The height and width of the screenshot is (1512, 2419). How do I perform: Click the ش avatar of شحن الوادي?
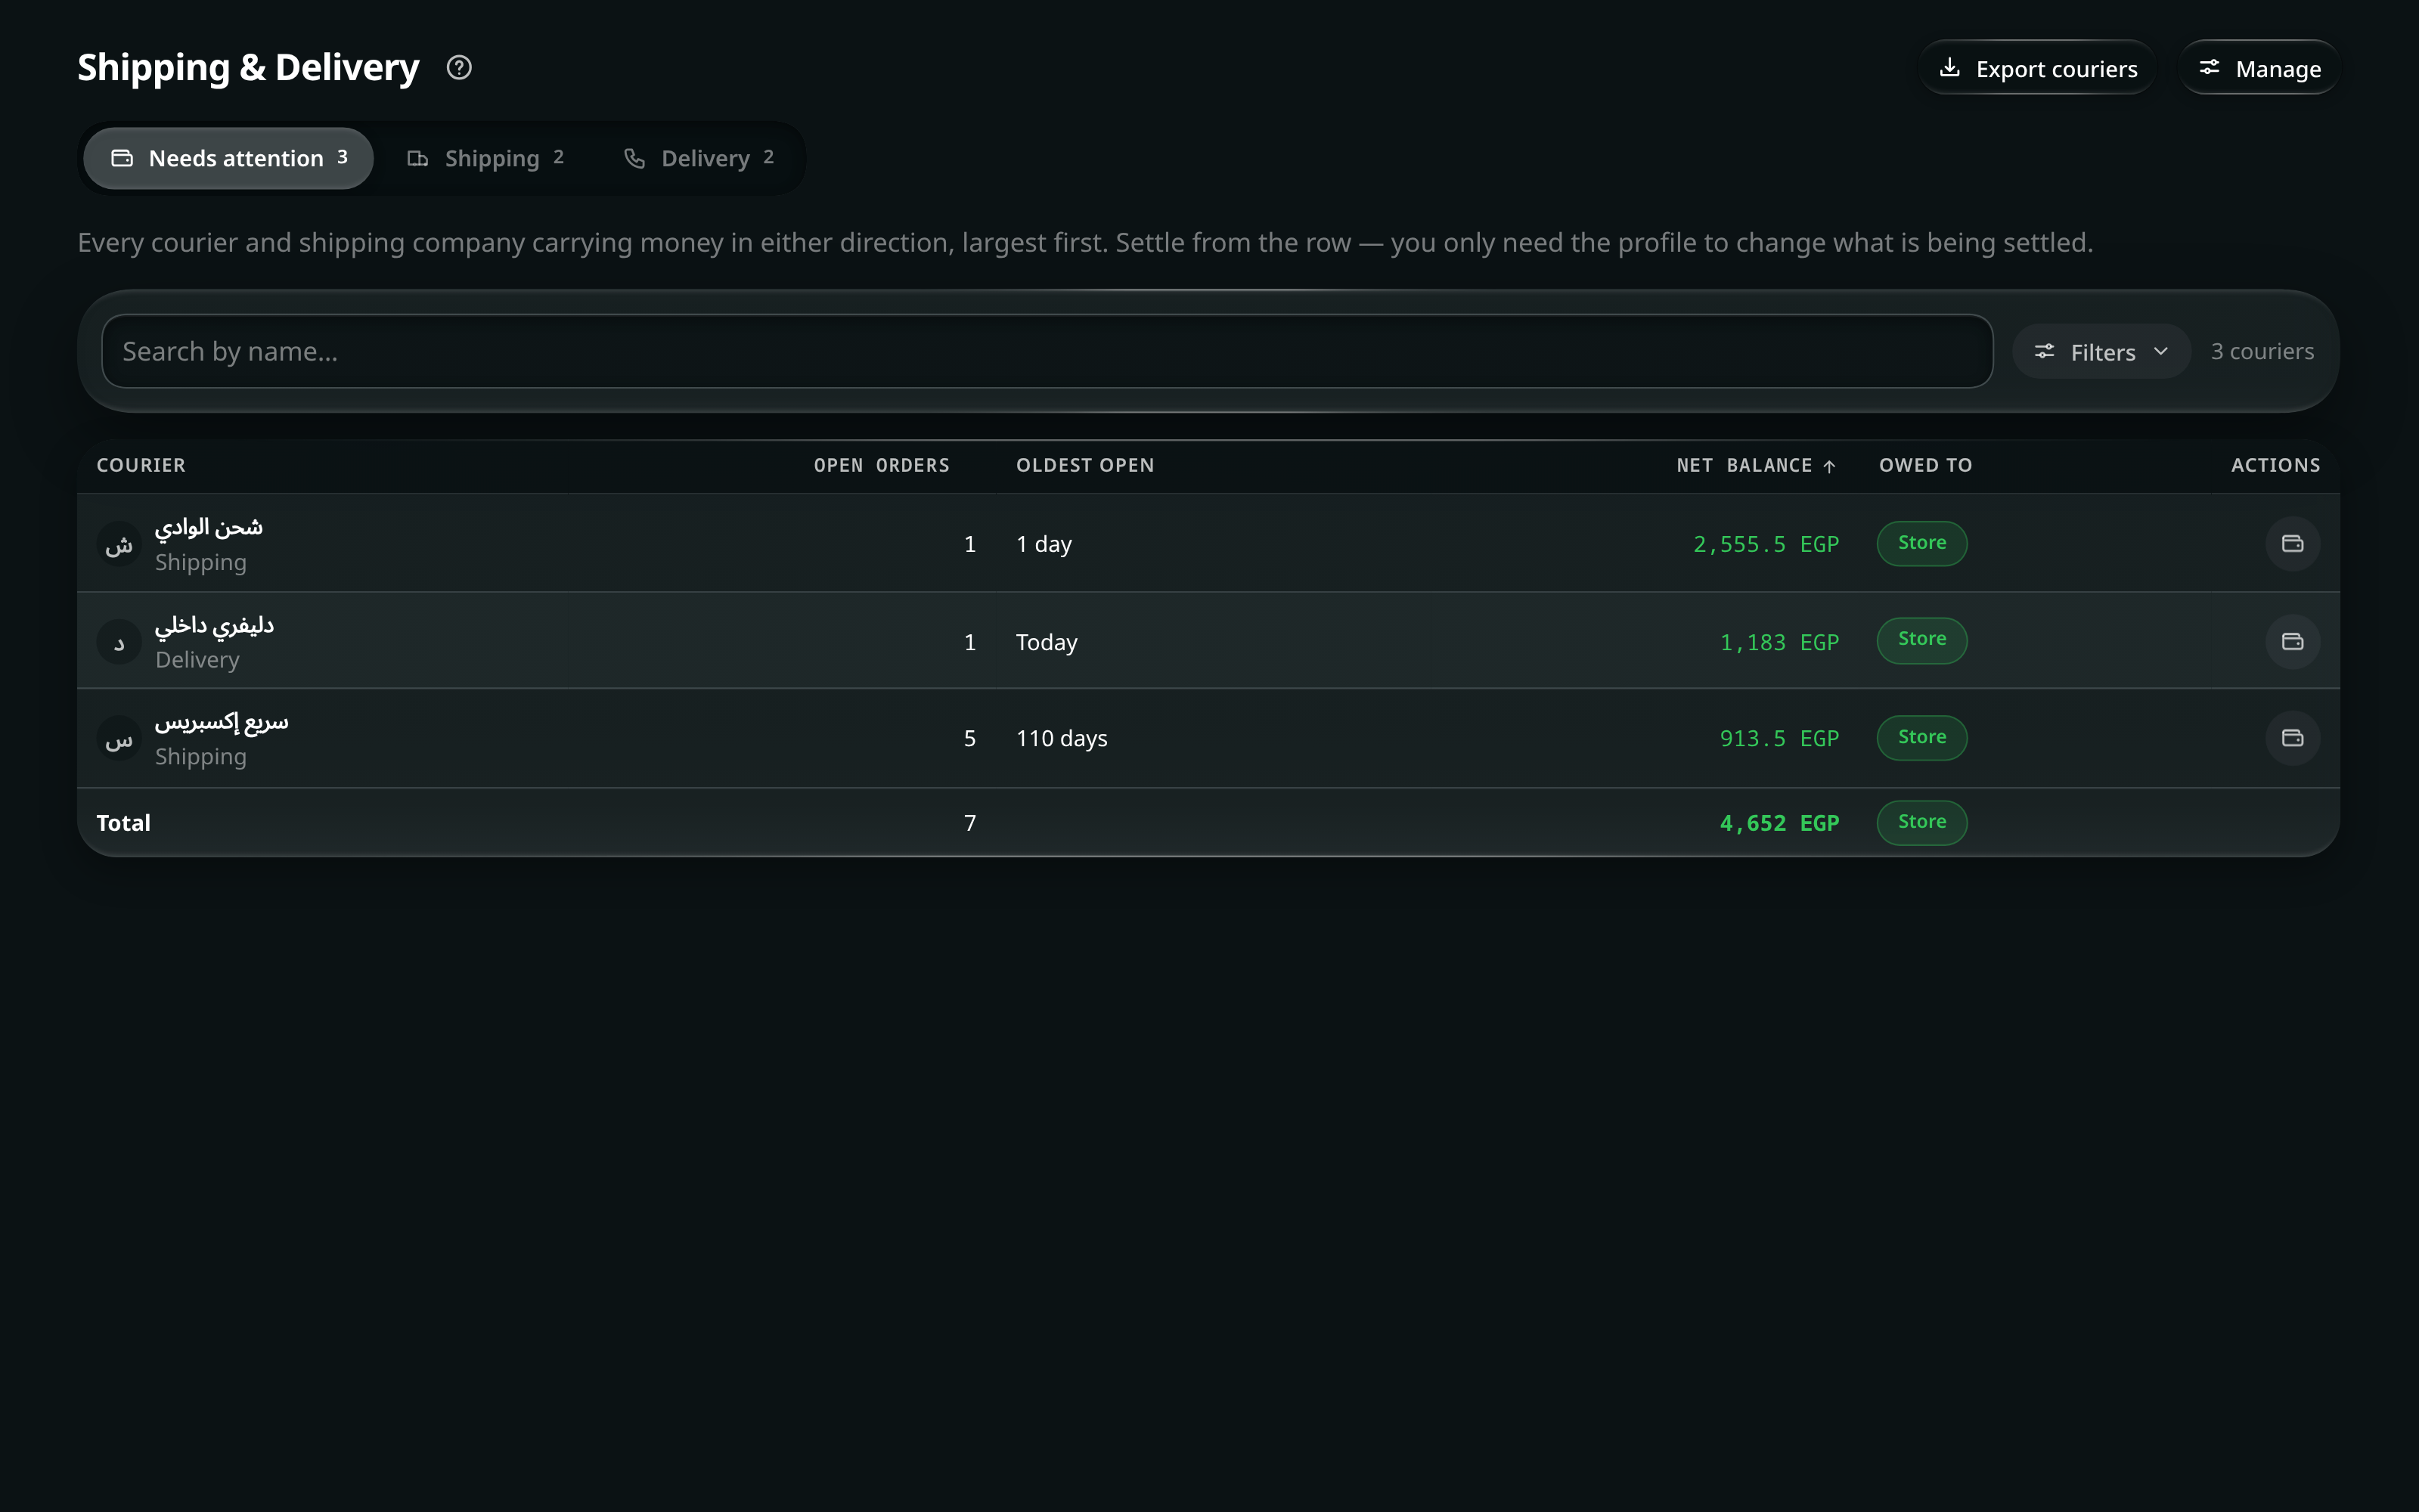coord(119,545)
